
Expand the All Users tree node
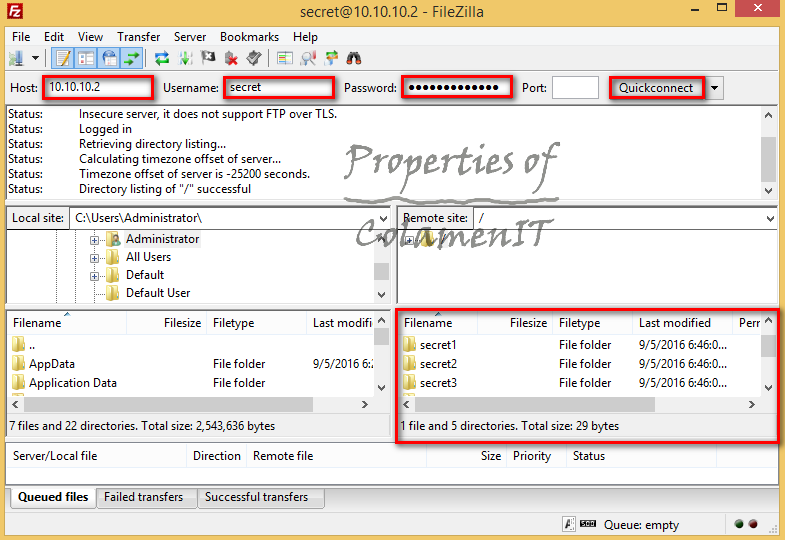coord(94,258)
